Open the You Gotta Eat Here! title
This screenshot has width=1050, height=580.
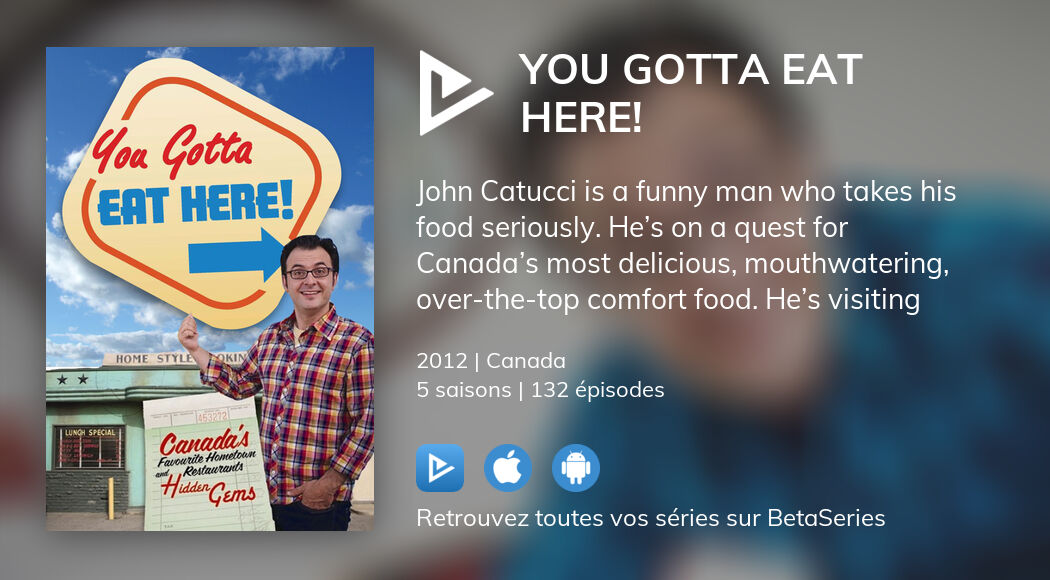point(690,93)
